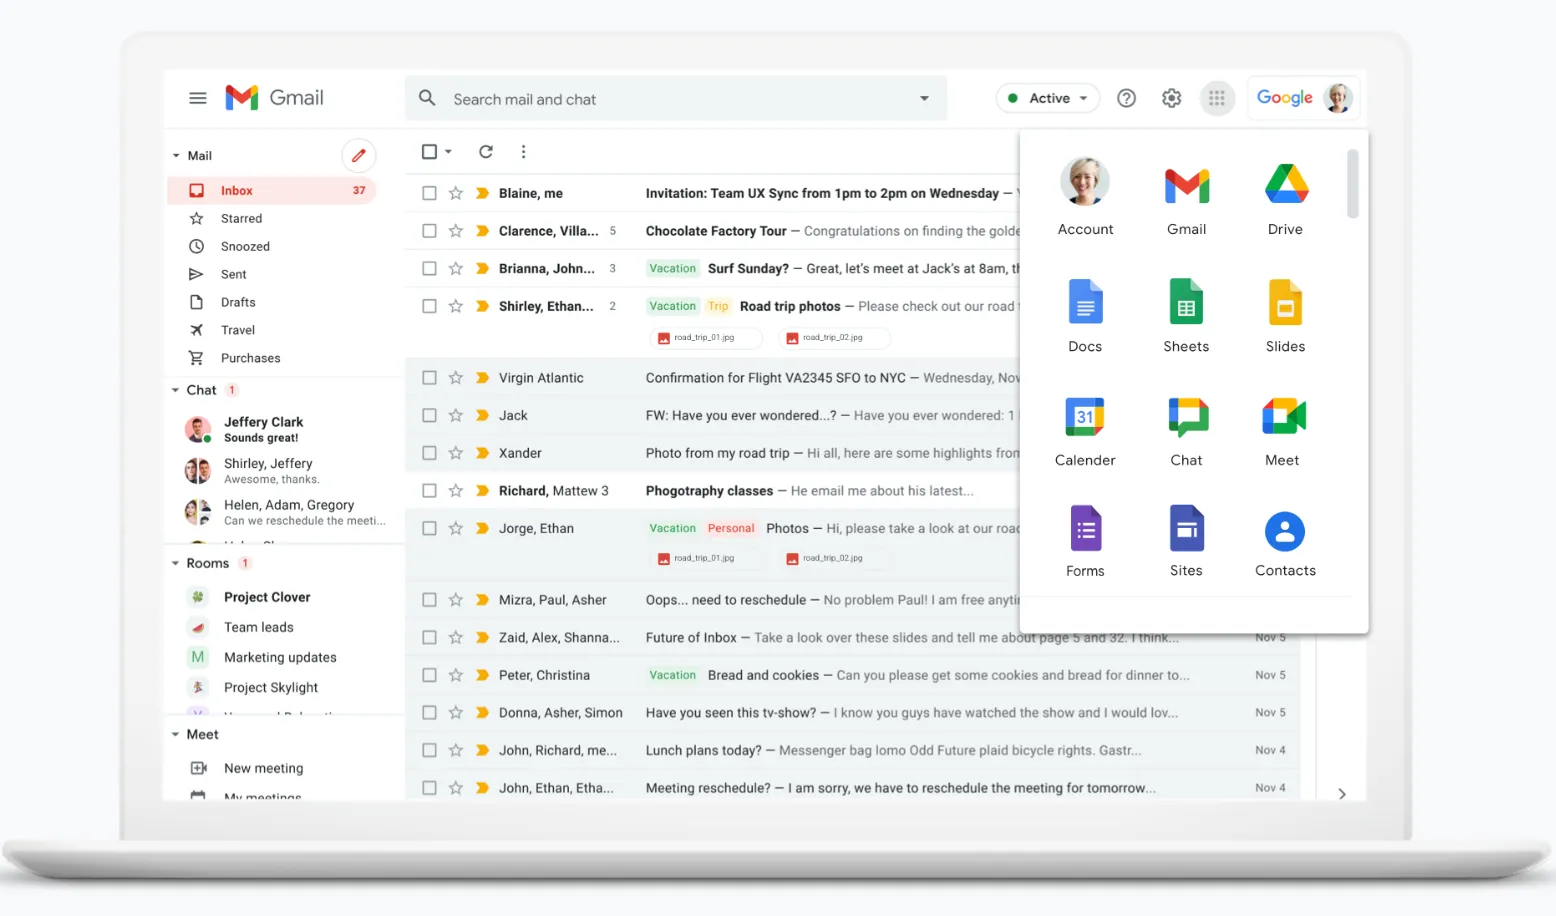Click the apps panel scrollbar
This screenshot has height=916, width=1556.
[1352, 183]
